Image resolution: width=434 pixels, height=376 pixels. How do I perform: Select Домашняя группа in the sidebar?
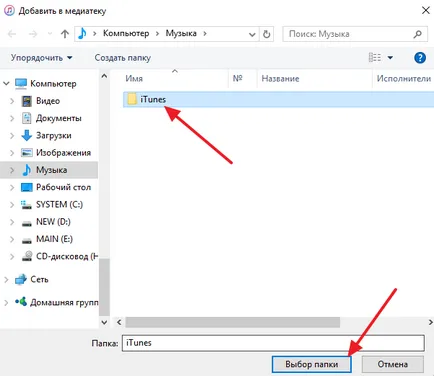(64, 302)
